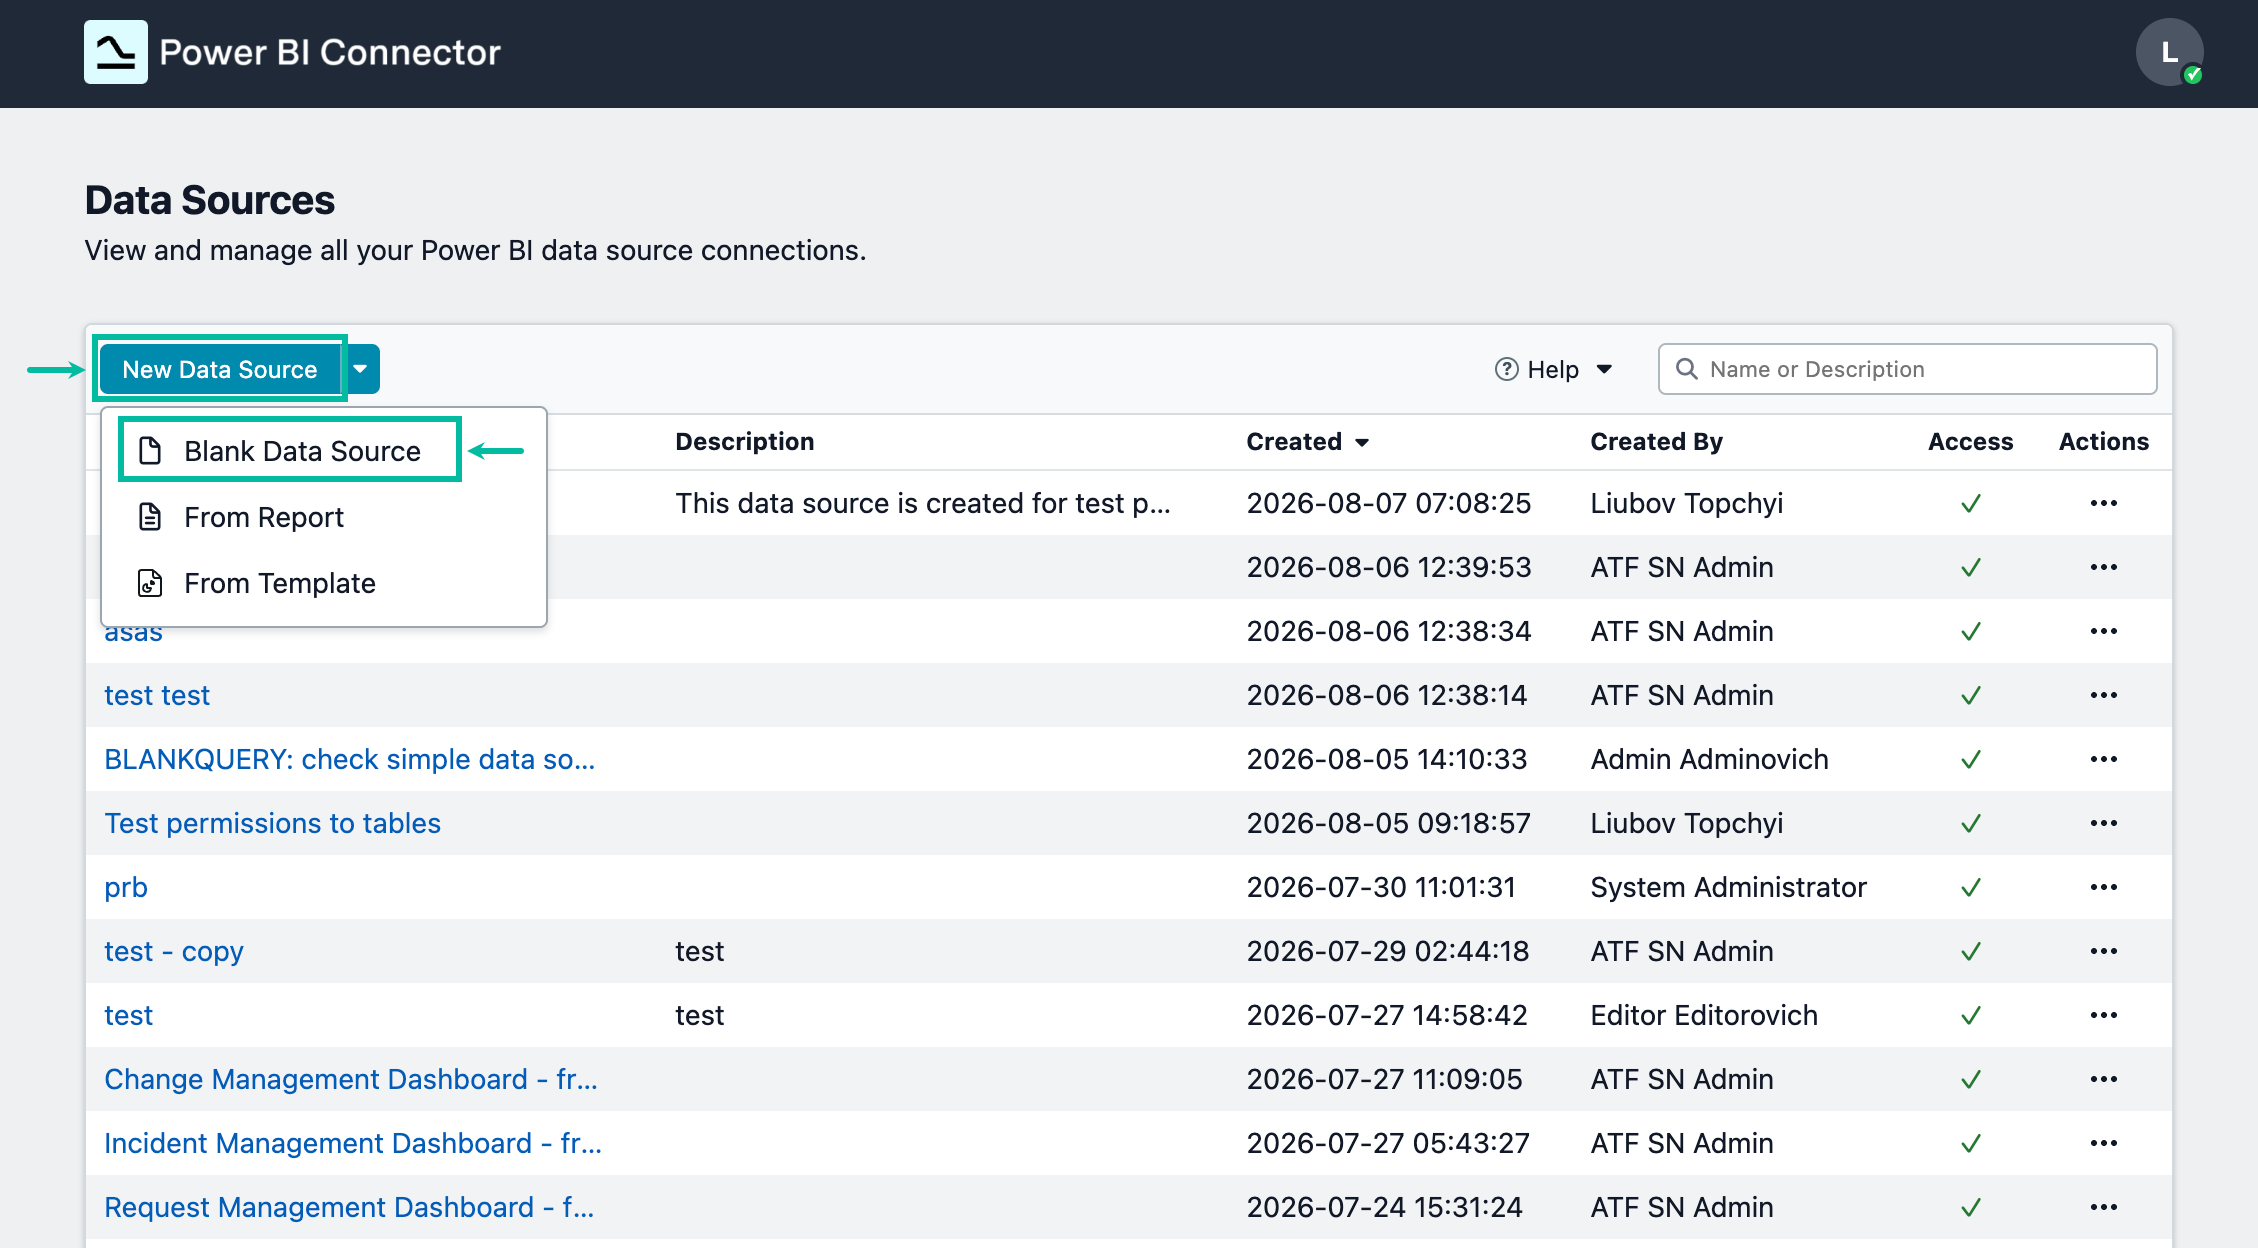The height and width of the screenshot is (1248, 2258).
Task: Open the user avatar menu
Action: (x=2169, y=52)
